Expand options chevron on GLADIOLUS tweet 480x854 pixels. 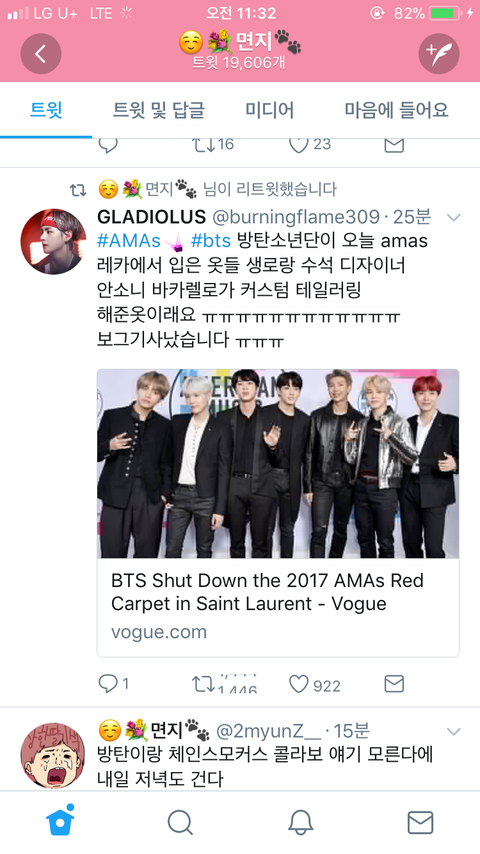pyautogui.click(x=453, y=217)
